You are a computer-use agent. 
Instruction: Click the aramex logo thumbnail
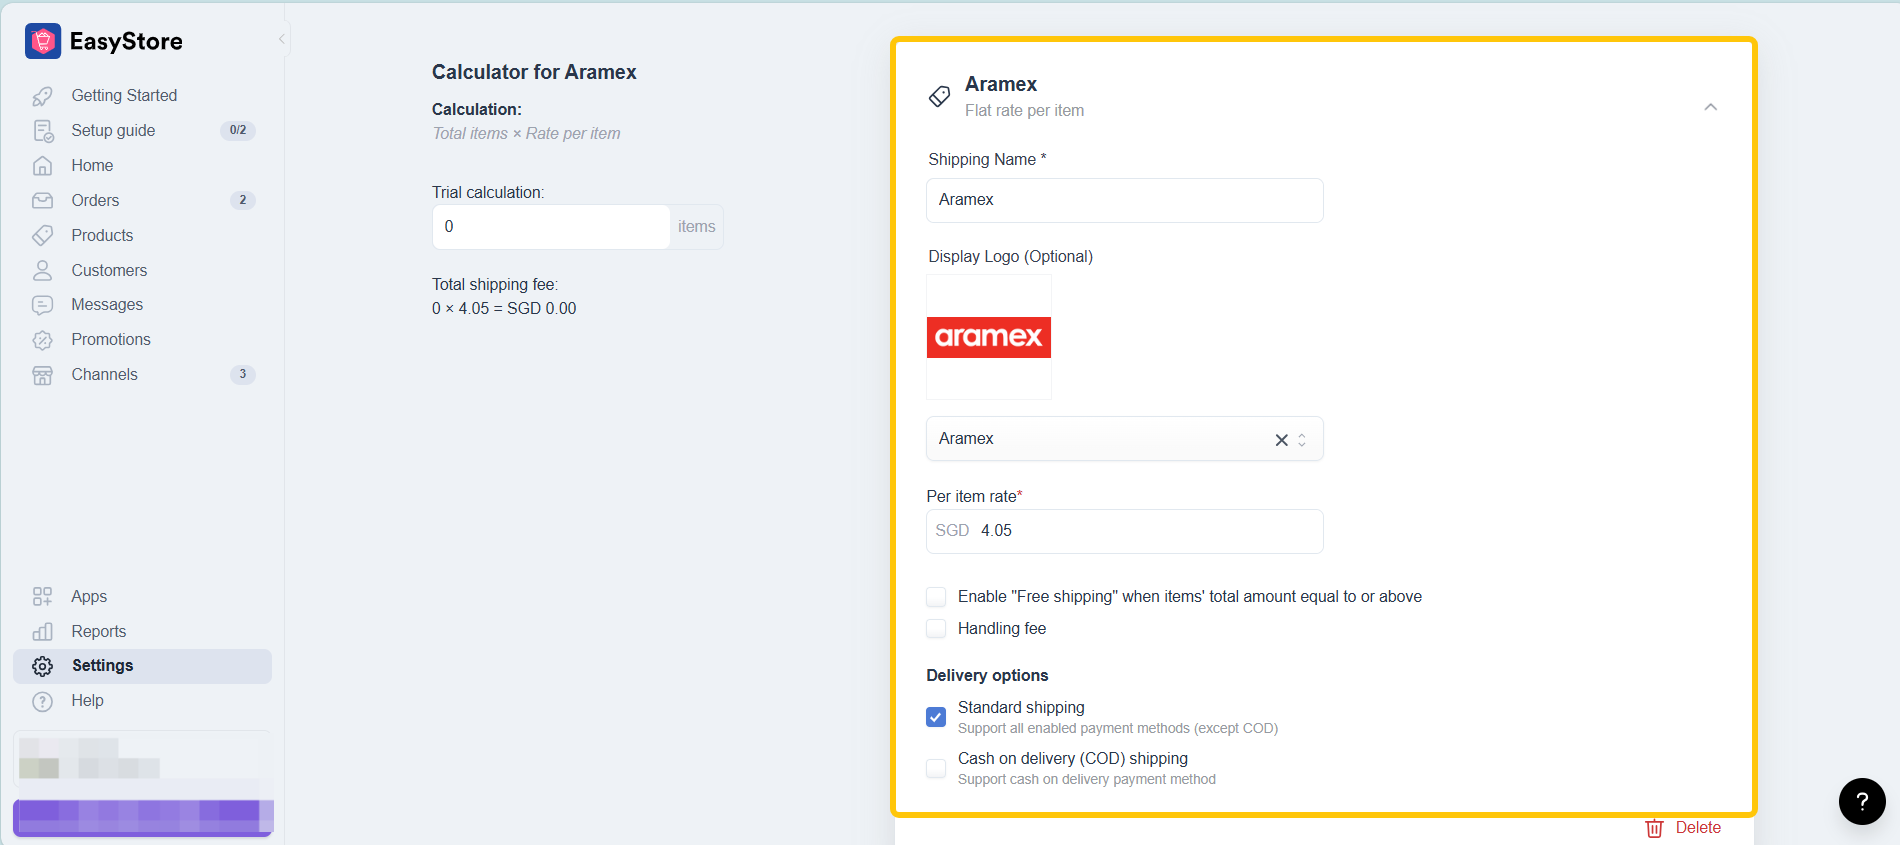(x=988, y=337)
